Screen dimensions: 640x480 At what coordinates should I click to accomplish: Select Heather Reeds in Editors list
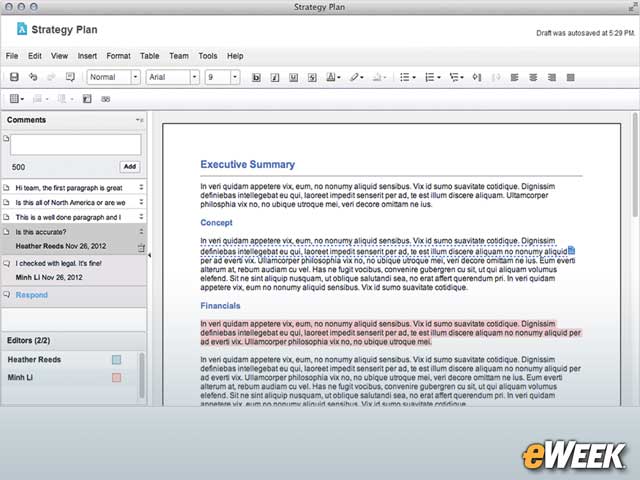coord(34,360)
